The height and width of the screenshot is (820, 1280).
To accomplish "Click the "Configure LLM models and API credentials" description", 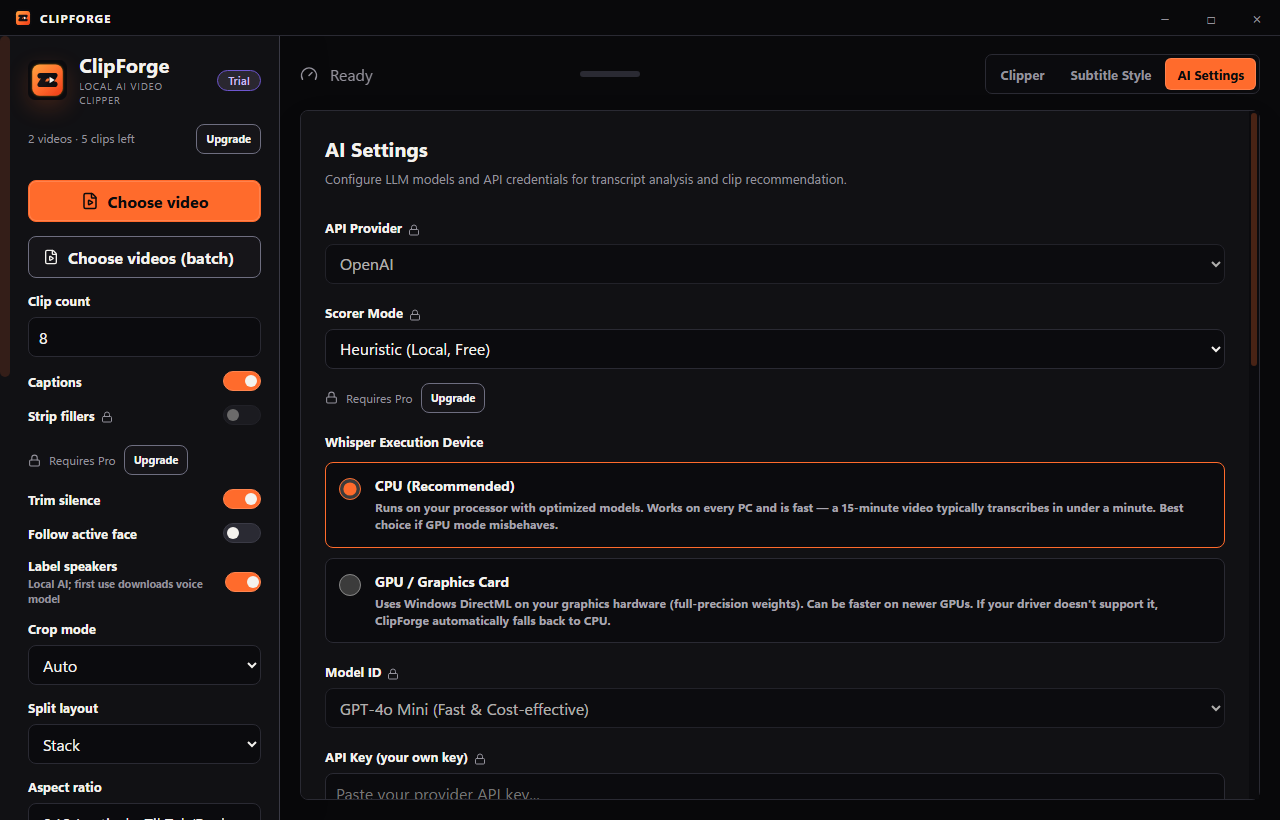I will click(x=586, y=180).
